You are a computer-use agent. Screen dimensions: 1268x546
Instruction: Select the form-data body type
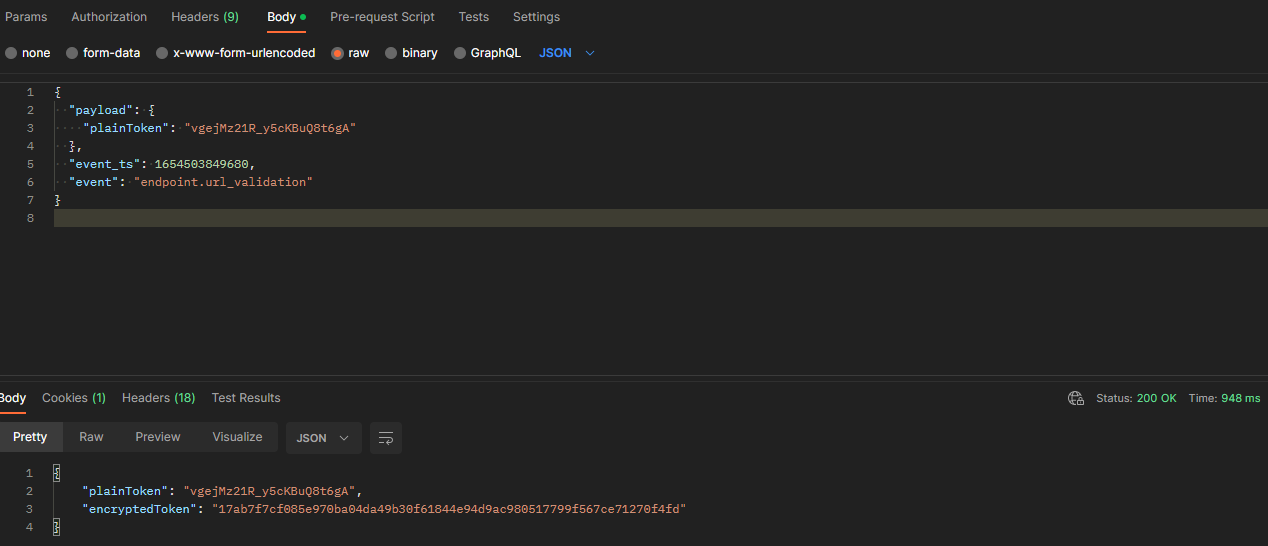pyautogui.click(x=103, y=53)
